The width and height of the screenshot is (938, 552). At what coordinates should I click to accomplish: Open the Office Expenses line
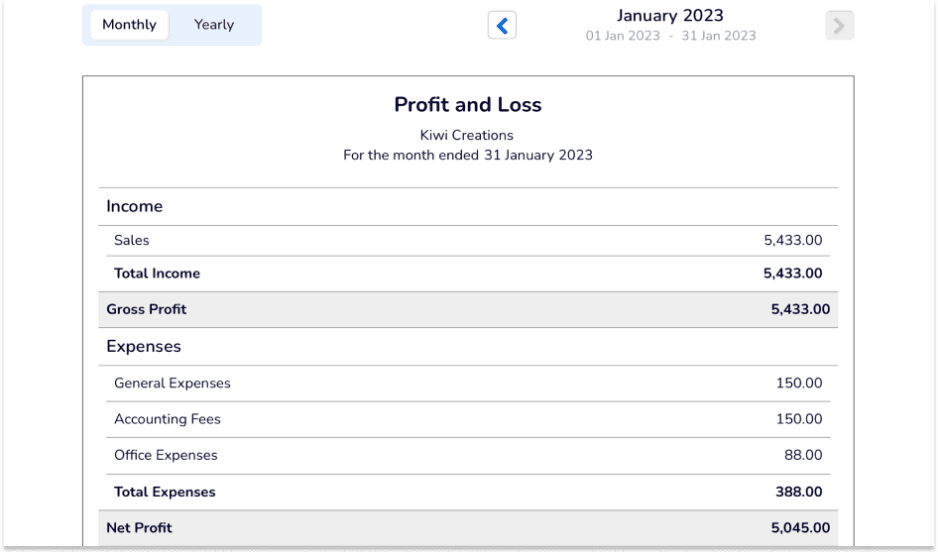pyautogui.click(x=468, y=455)
